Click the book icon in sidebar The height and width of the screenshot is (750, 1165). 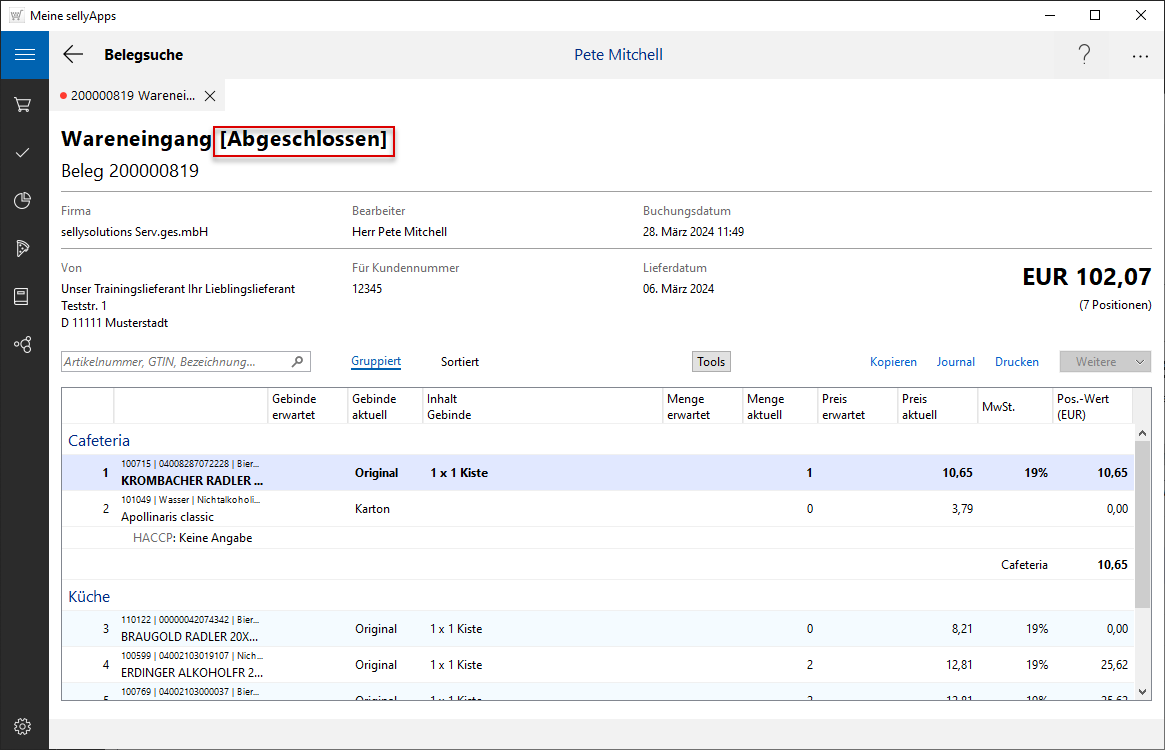tap(24, 296)
